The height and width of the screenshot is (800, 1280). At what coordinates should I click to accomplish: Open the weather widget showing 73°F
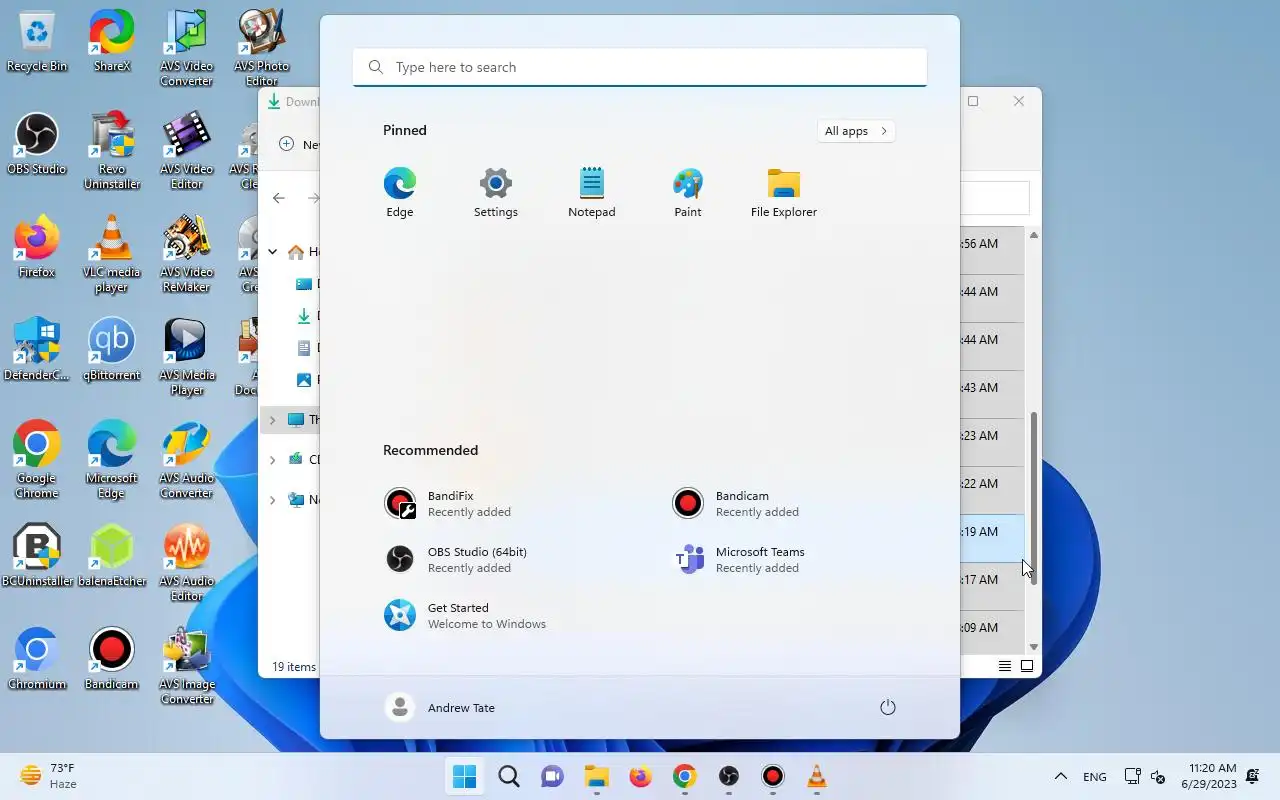point(50,776)
